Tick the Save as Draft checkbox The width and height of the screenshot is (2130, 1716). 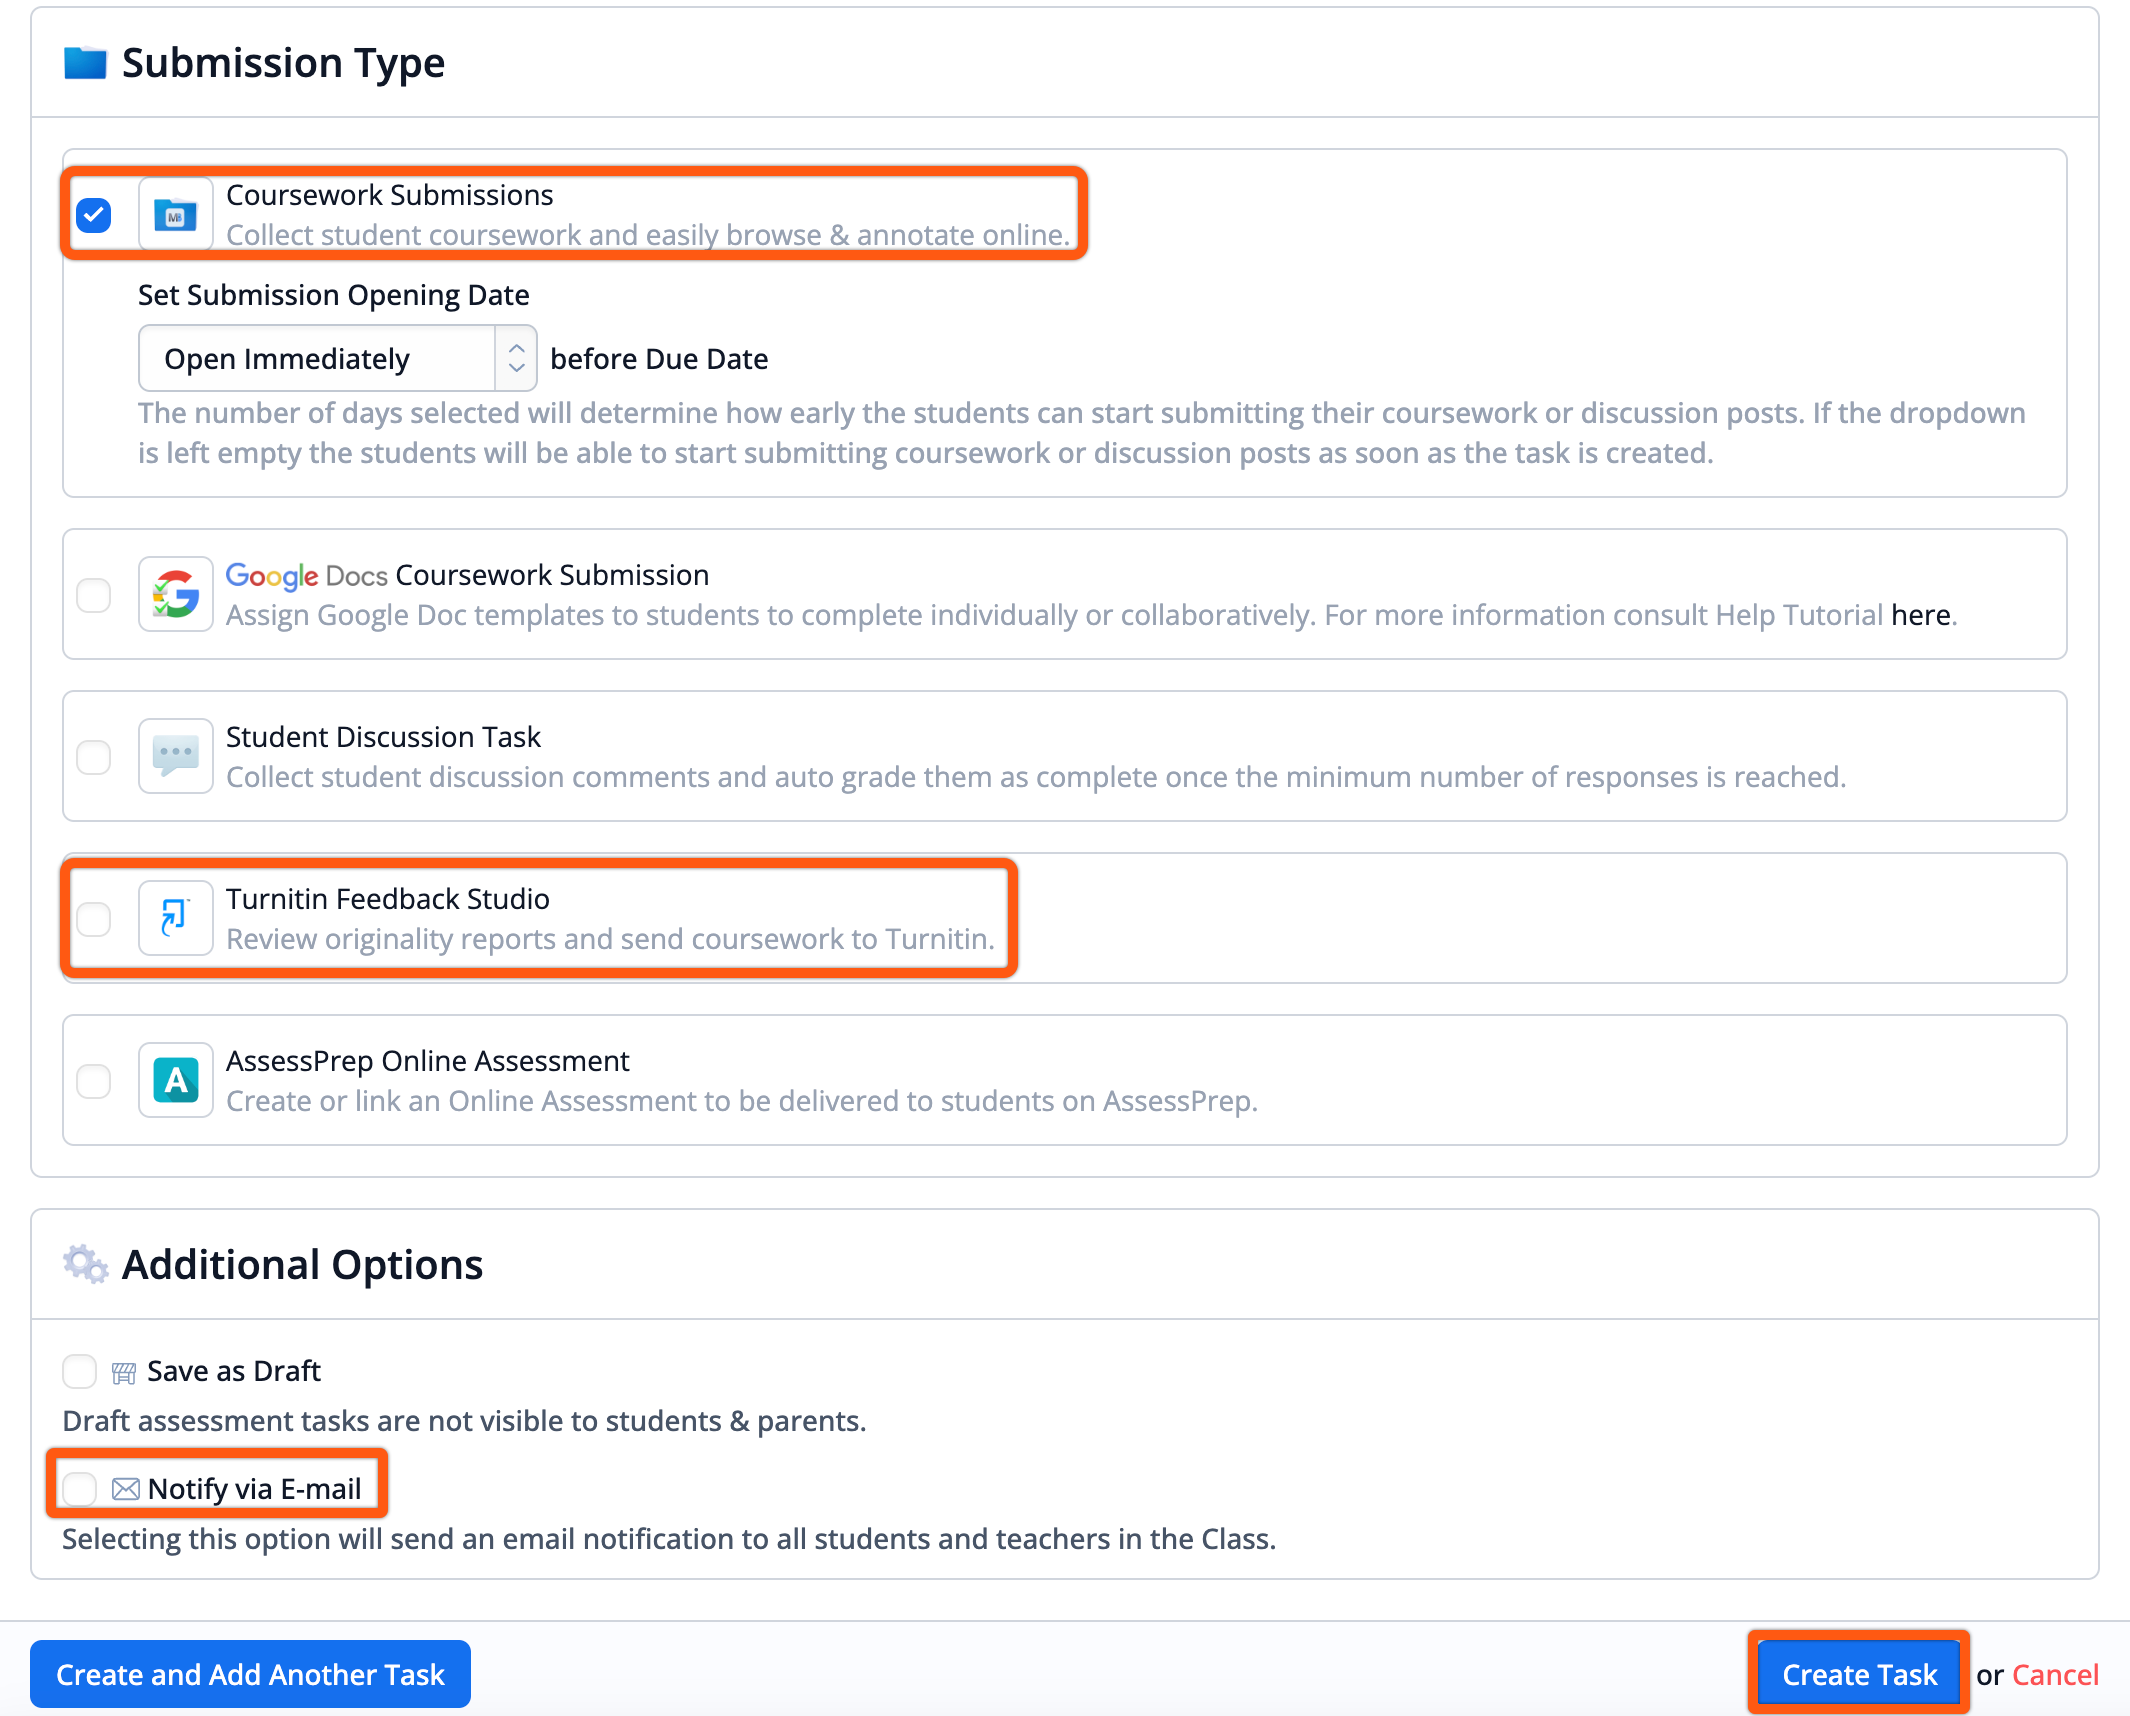[x=80, y=1372]
